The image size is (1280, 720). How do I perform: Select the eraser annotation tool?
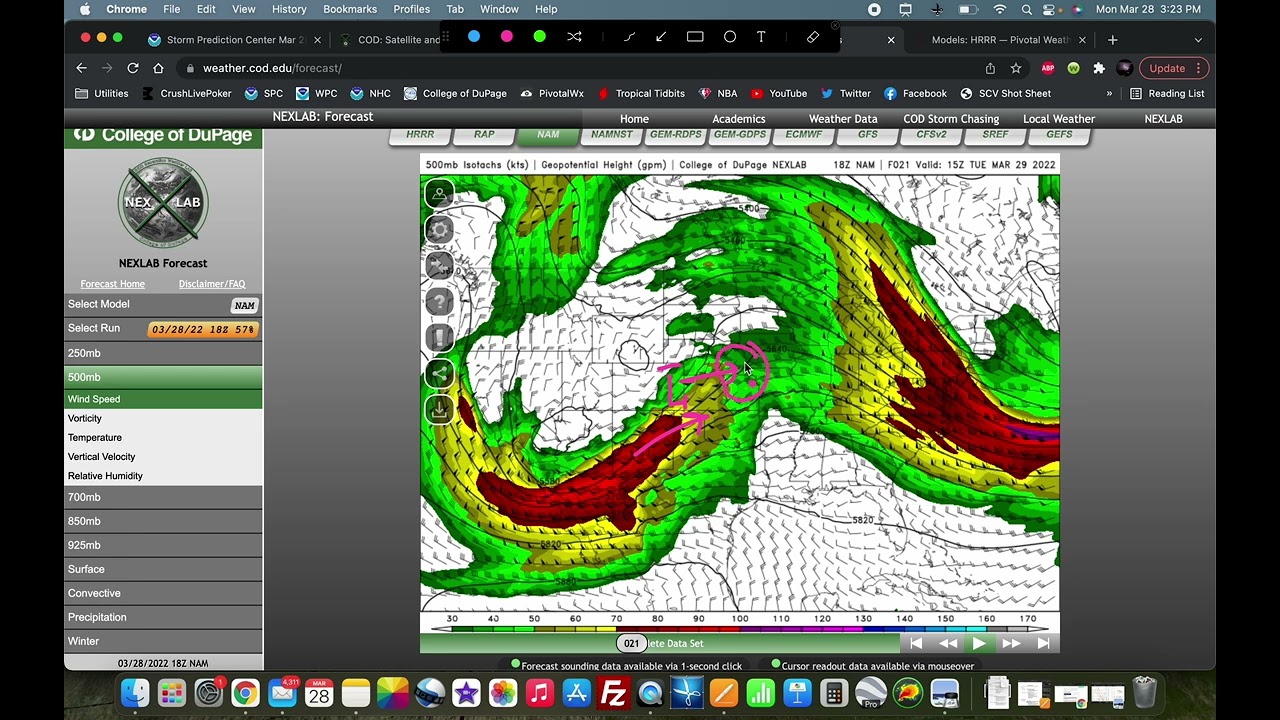[x=813, y=37]
